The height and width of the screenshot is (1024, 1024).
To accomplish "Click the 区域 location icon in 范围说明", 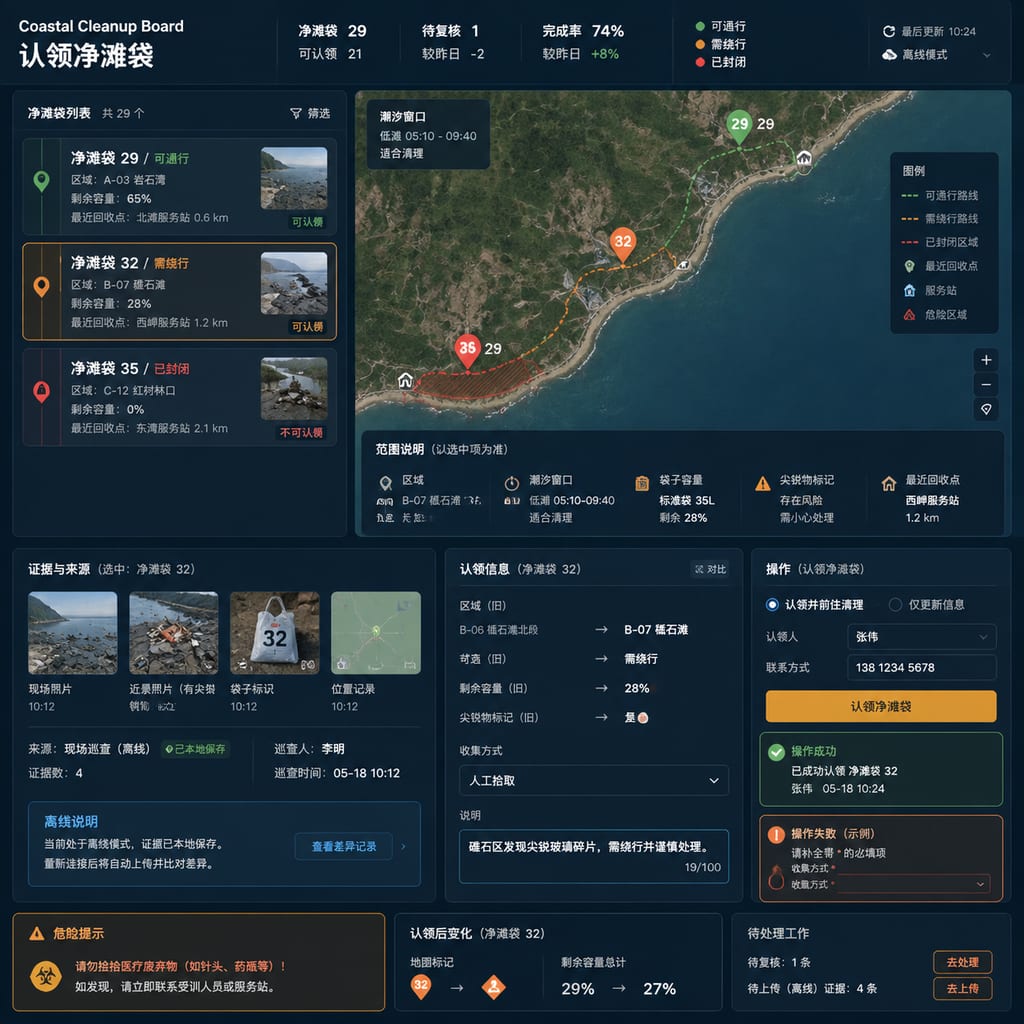I will coord(386,483).
